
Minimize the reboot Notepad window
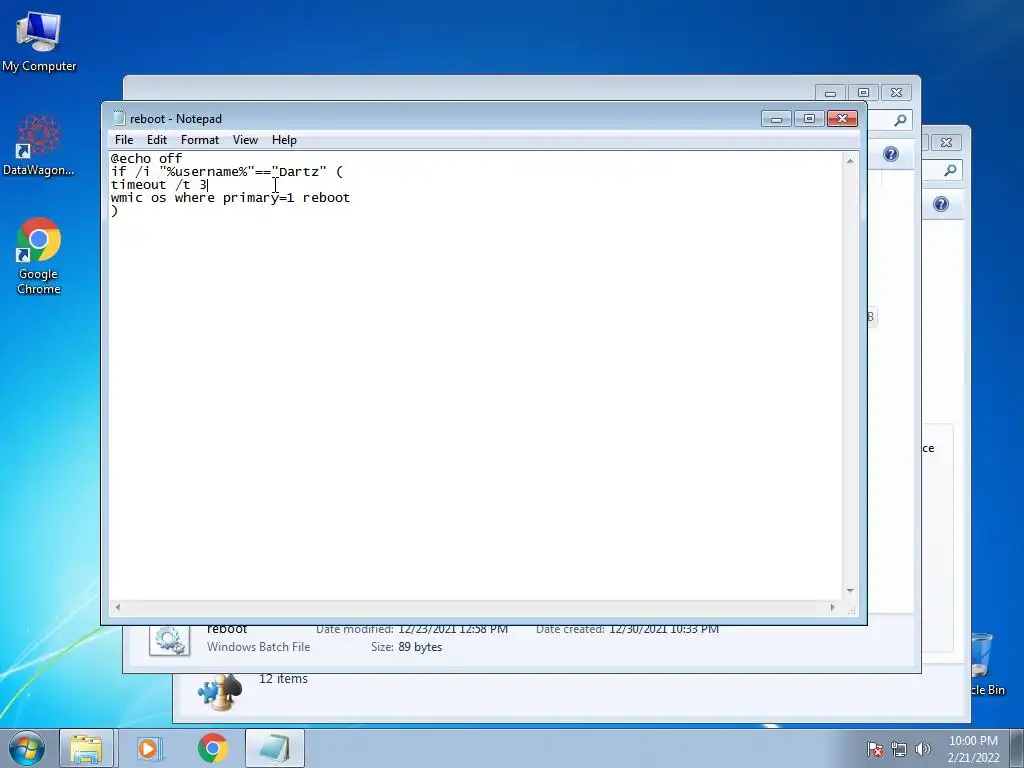tap(776, 119)
